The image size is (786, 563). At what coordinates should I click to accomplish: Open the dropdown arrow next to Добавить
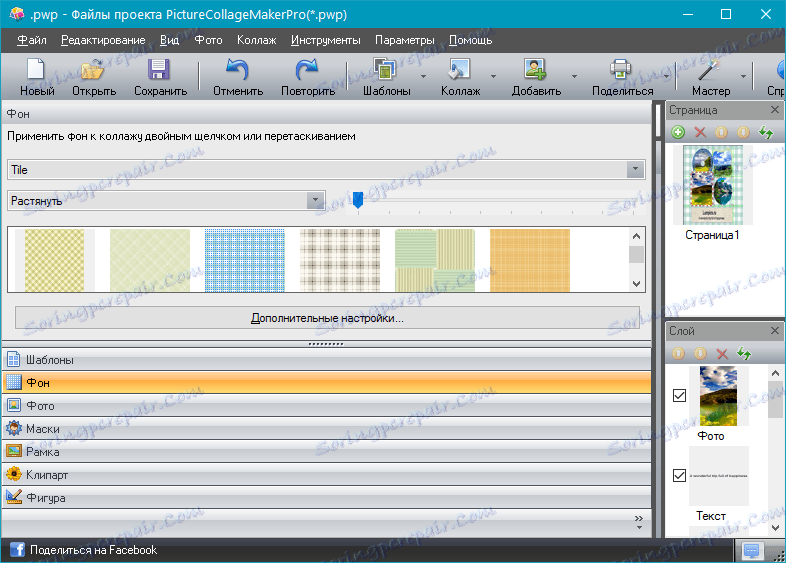point(574,76)
